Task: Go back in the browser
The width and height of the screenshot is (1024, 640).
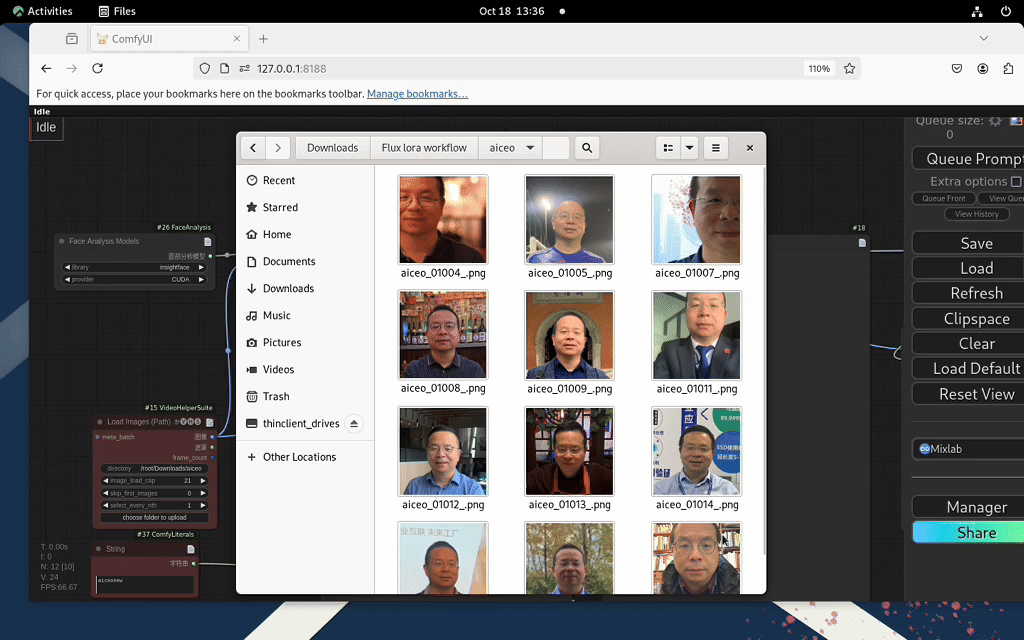Action: [x=46, y=69]
